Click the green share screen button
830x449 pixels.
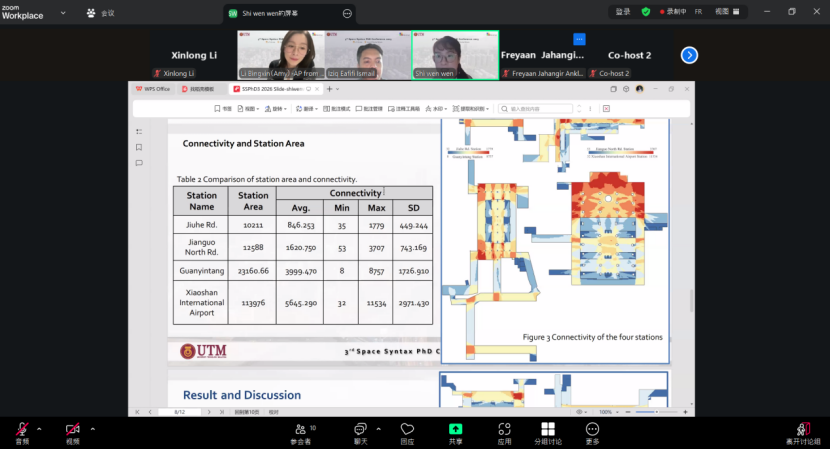(455, 432)
